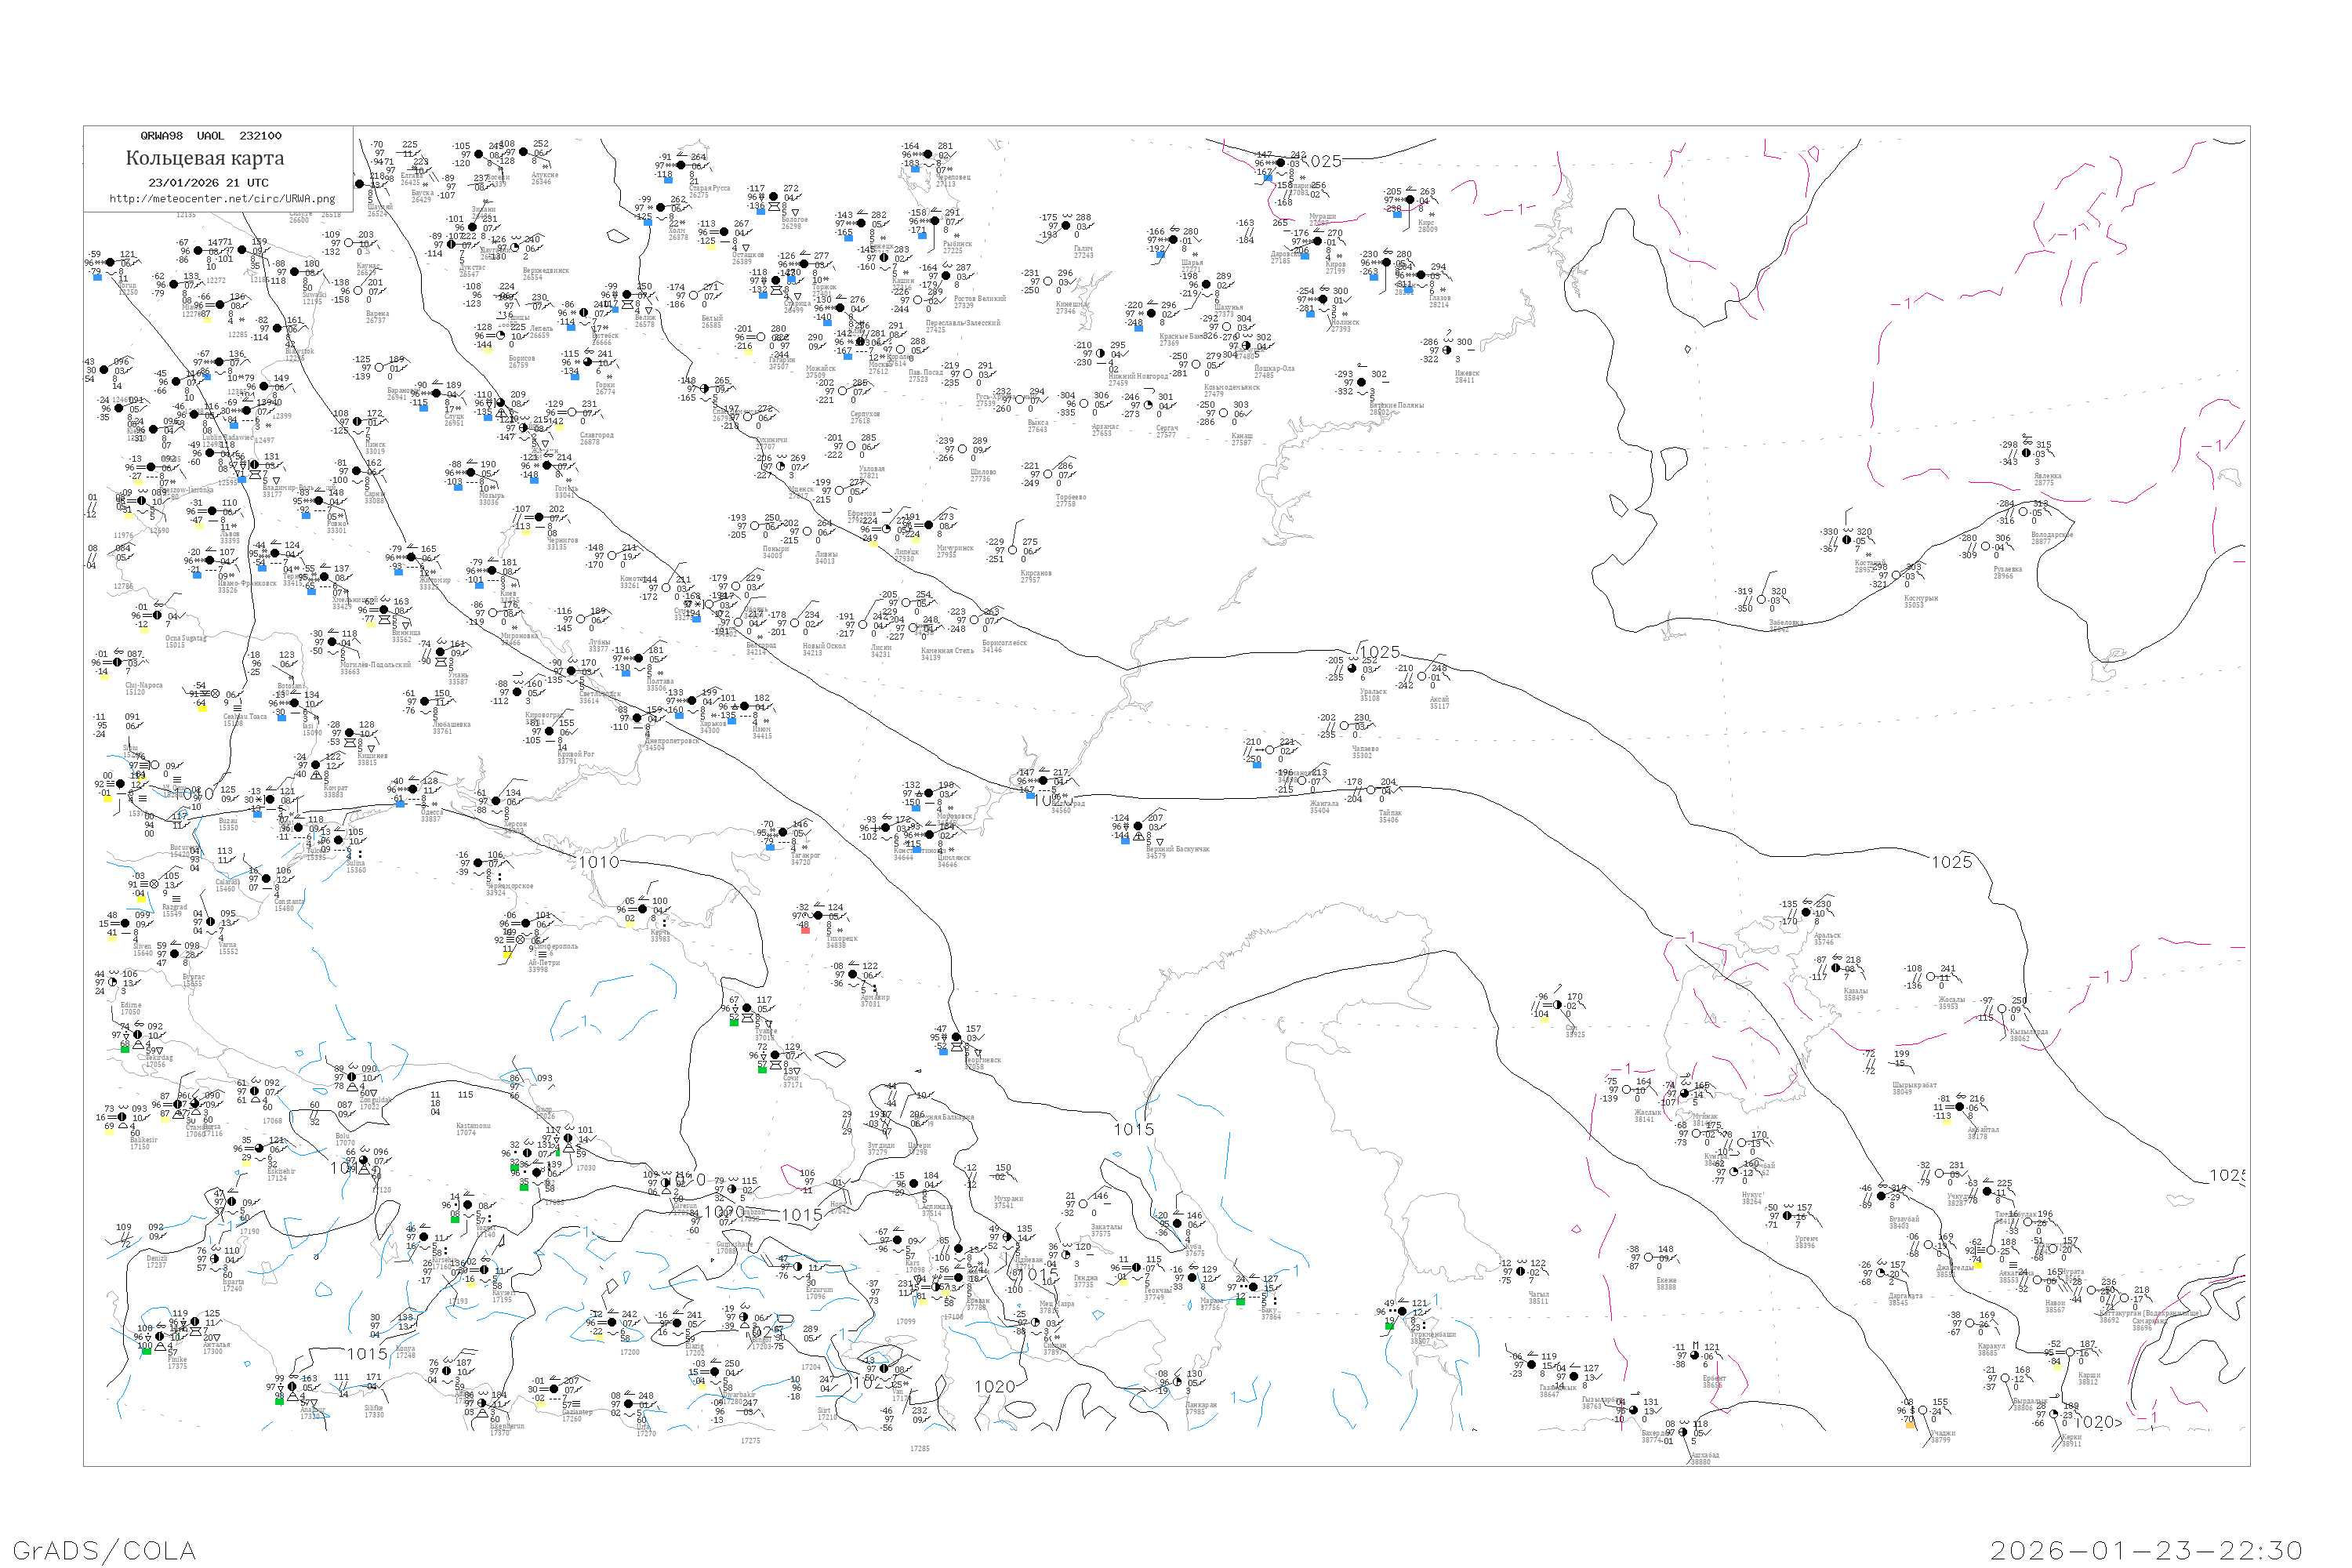
Task: Click the Тайпак station circle on the isobar
Action: tap(1370, 790)
